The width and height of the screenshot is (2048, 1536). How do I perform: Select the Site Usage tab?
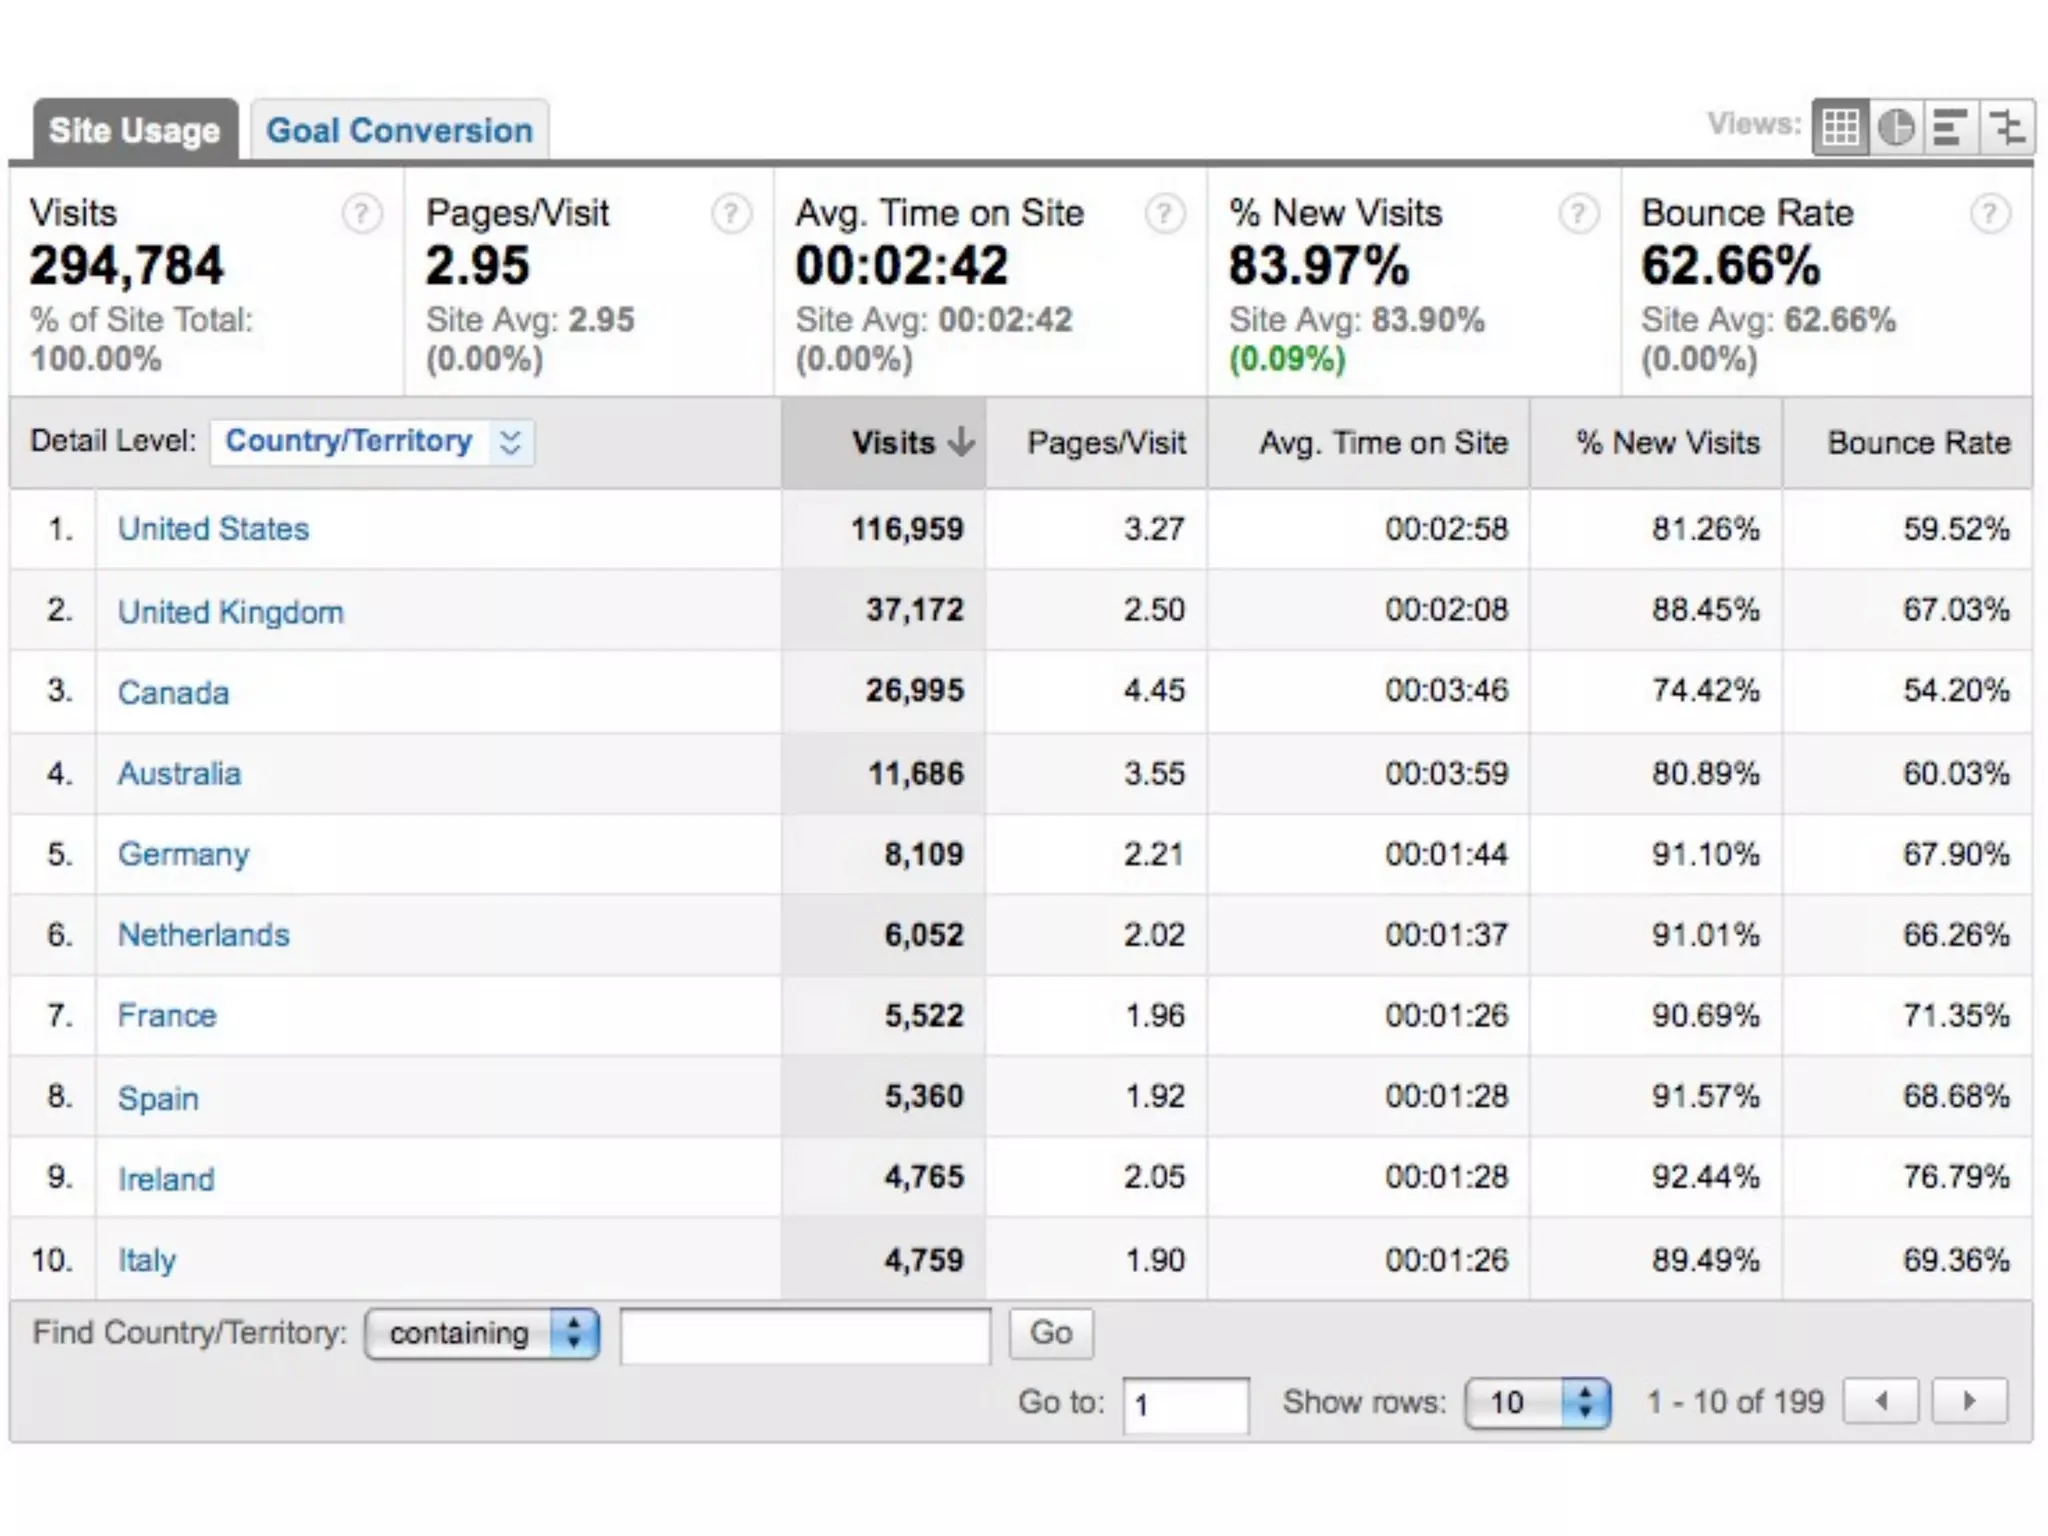pyautogui.click(x=135, y=130)
